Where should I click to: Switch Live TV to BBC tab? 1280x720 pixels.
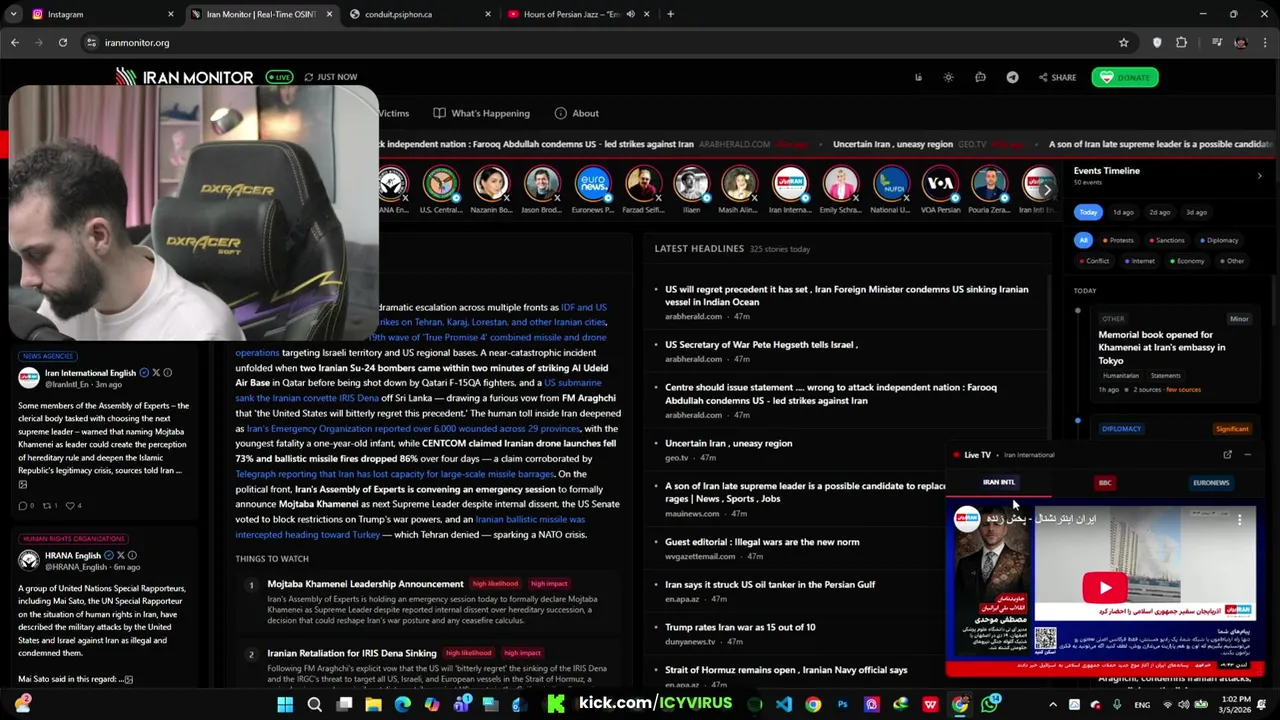click(1105, 482)
